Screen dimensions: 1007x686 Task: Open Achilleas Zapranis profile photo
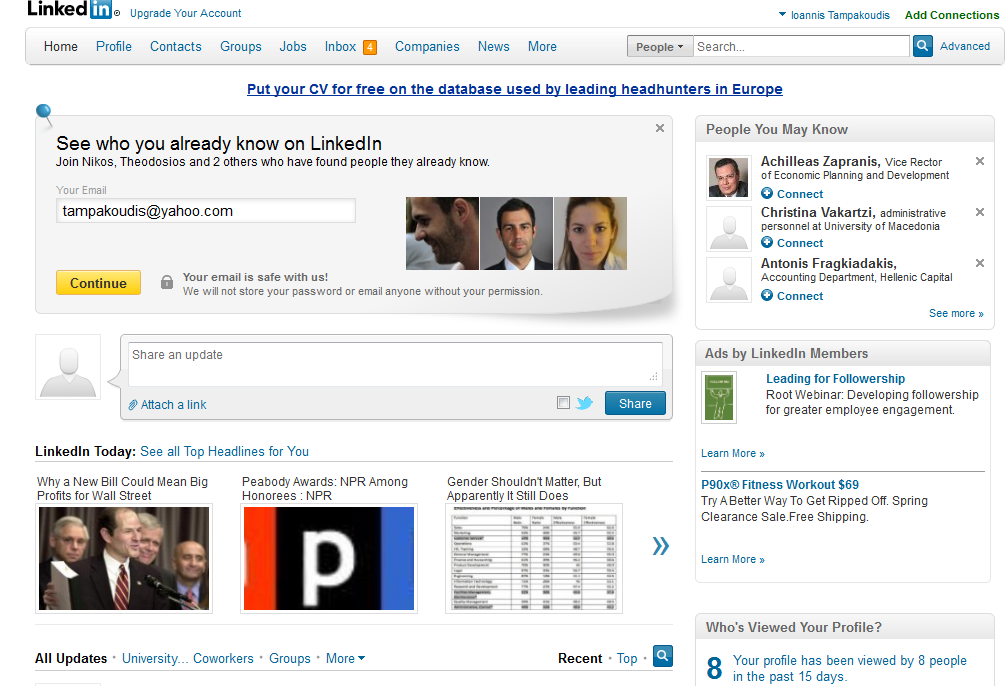728,177
